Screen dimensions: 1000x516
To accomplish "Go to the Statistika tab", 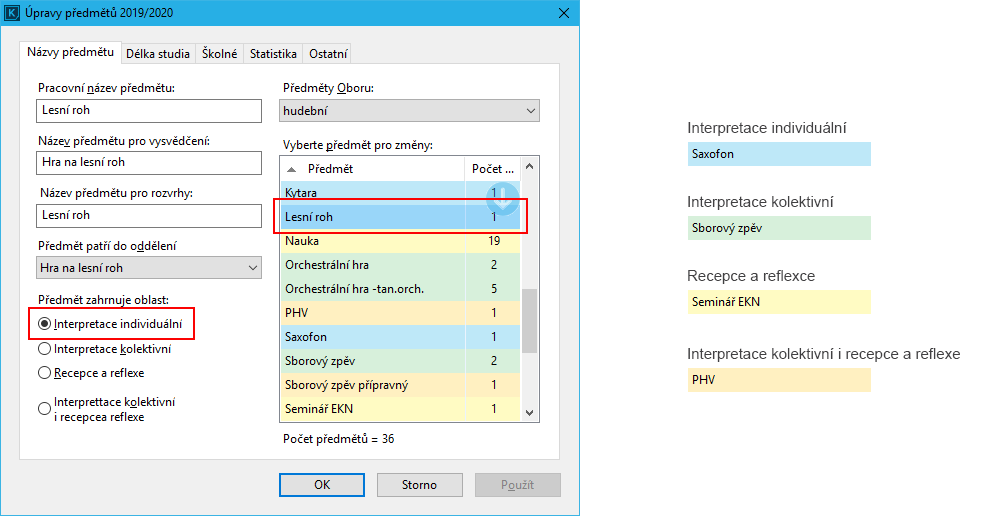I will pos(273,54).
